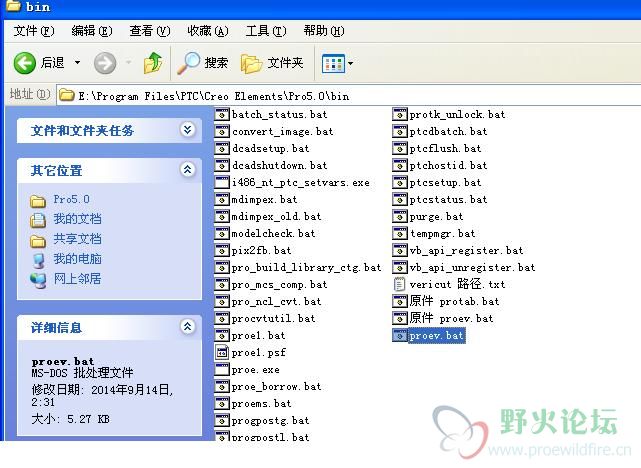Screen dimensions: 641x468
Task: Go back with the 后退 button
Action: pos(39,63)
